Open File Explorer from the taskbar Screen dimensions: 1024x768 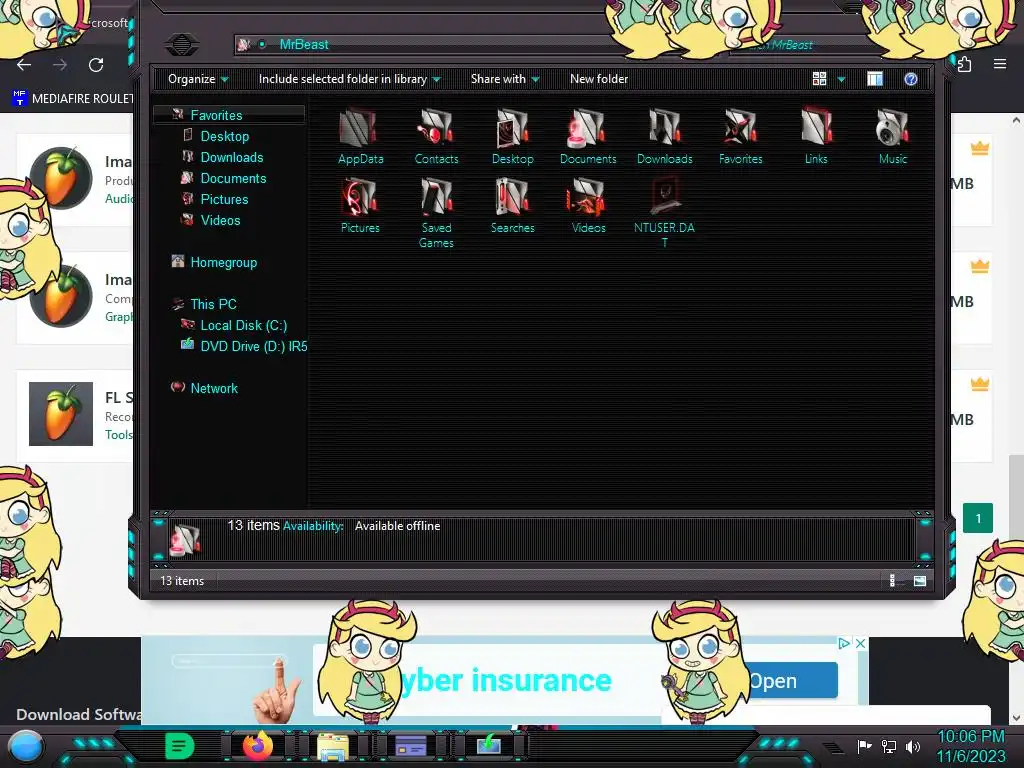pyautogui.click(x=333, y=746)
